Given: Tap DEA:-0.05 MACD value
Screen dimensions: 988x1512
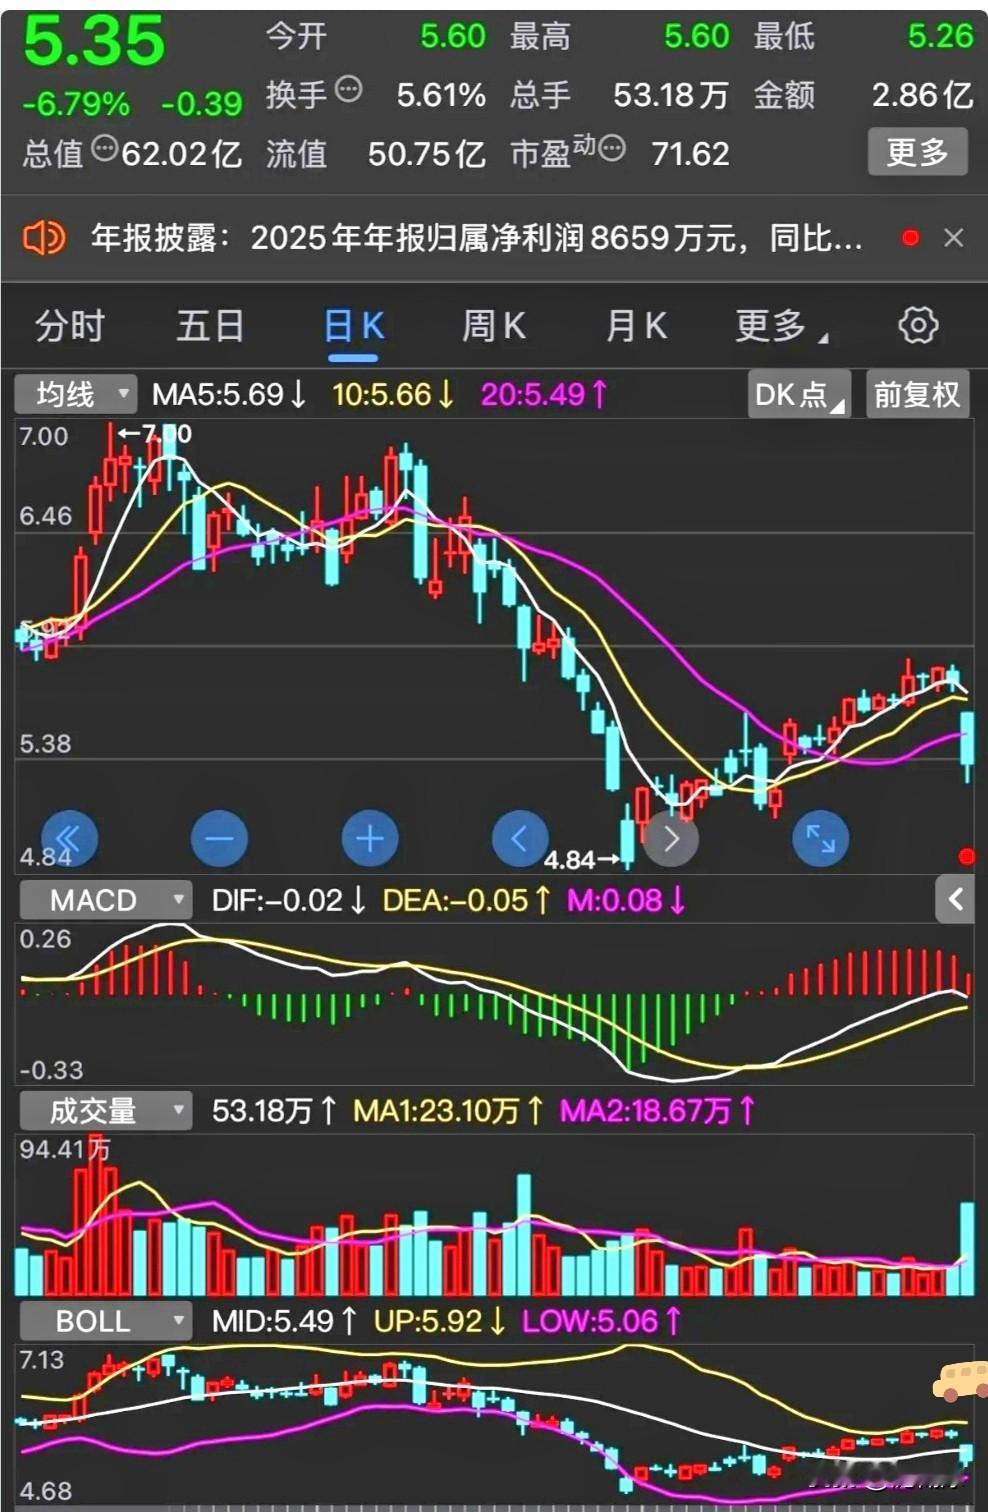Looking at the screenshot, I should [x=467, y=900].
